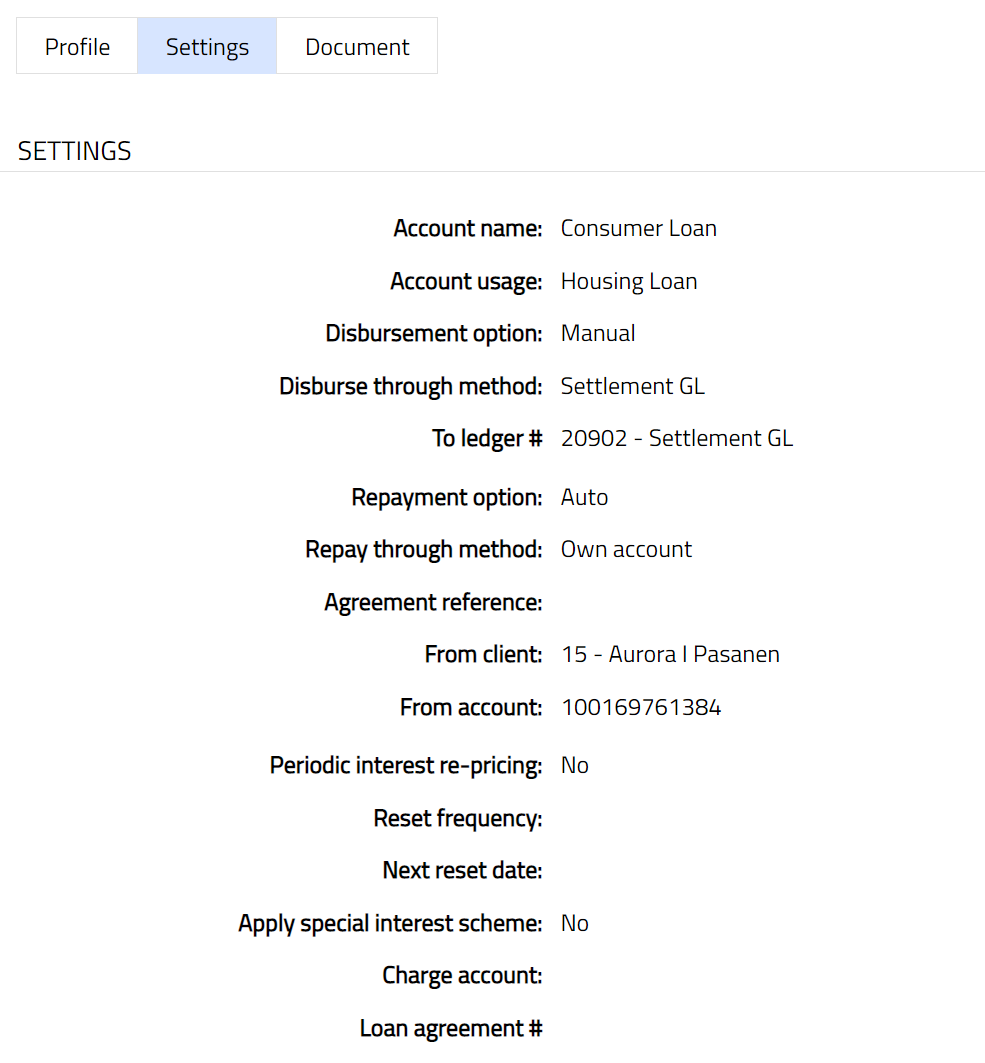Click the Own account repay method value

point(626,549)
